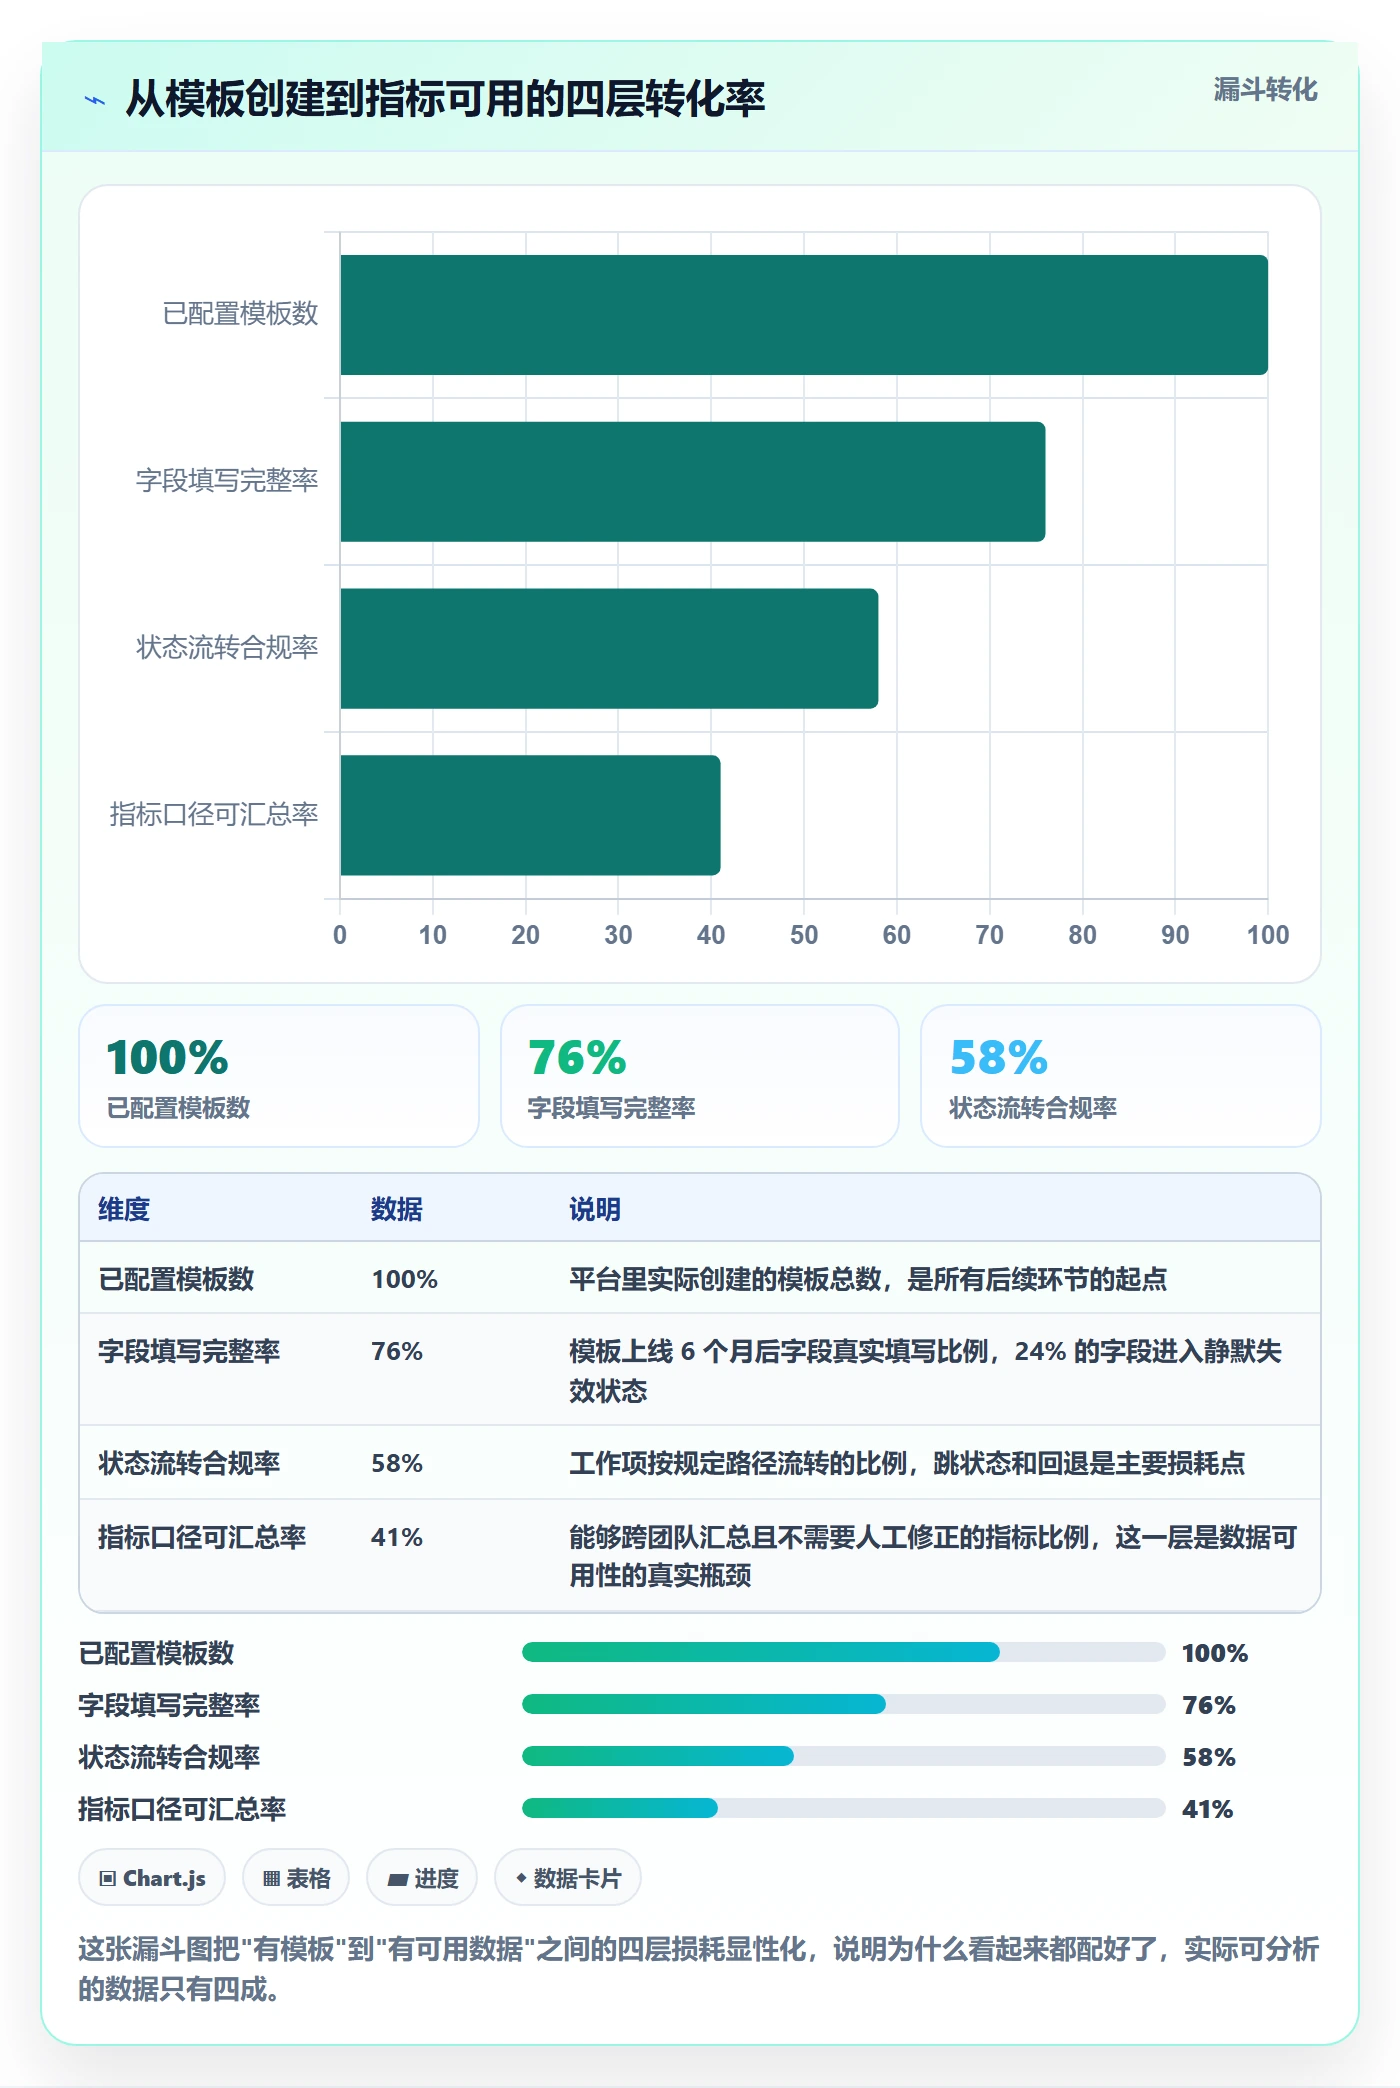The width and height of the screenshot is (1400, 2088).
Task: Click the description starting 模板上线 6 个月后
Action: point(925,1371)
